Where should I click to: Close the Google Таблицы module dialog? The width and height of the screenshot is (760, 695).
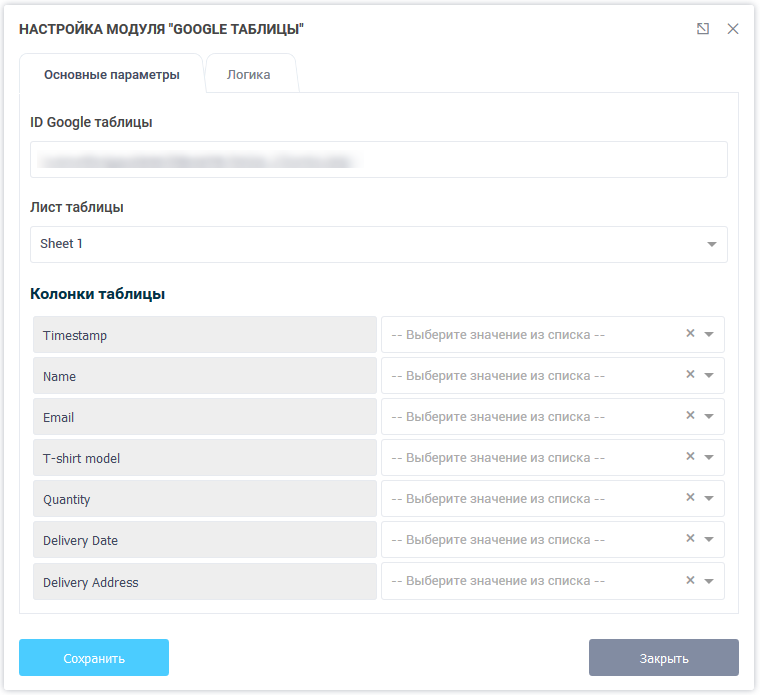tap(733, 29)
